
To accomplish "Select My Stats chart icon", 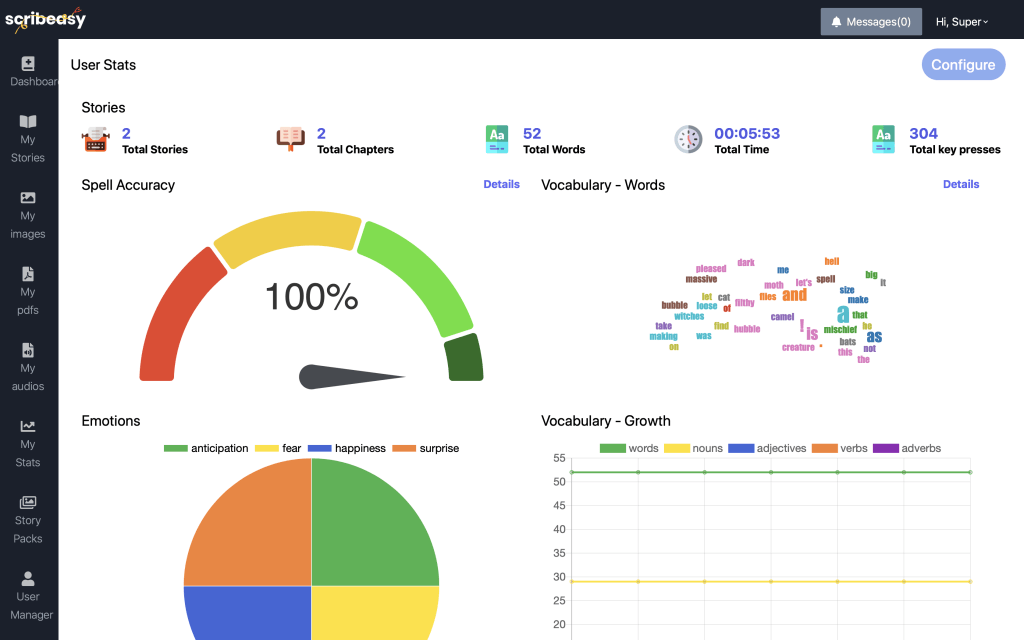I will pyautogui.click(x=28, y=426).
